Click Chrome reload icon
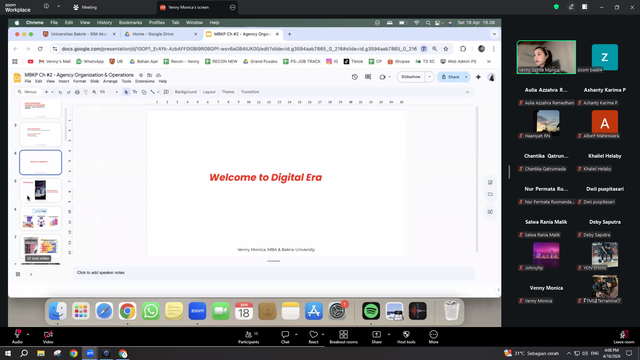Image resolution: width=640 pixels, height=360 pixels. [40, 49]
